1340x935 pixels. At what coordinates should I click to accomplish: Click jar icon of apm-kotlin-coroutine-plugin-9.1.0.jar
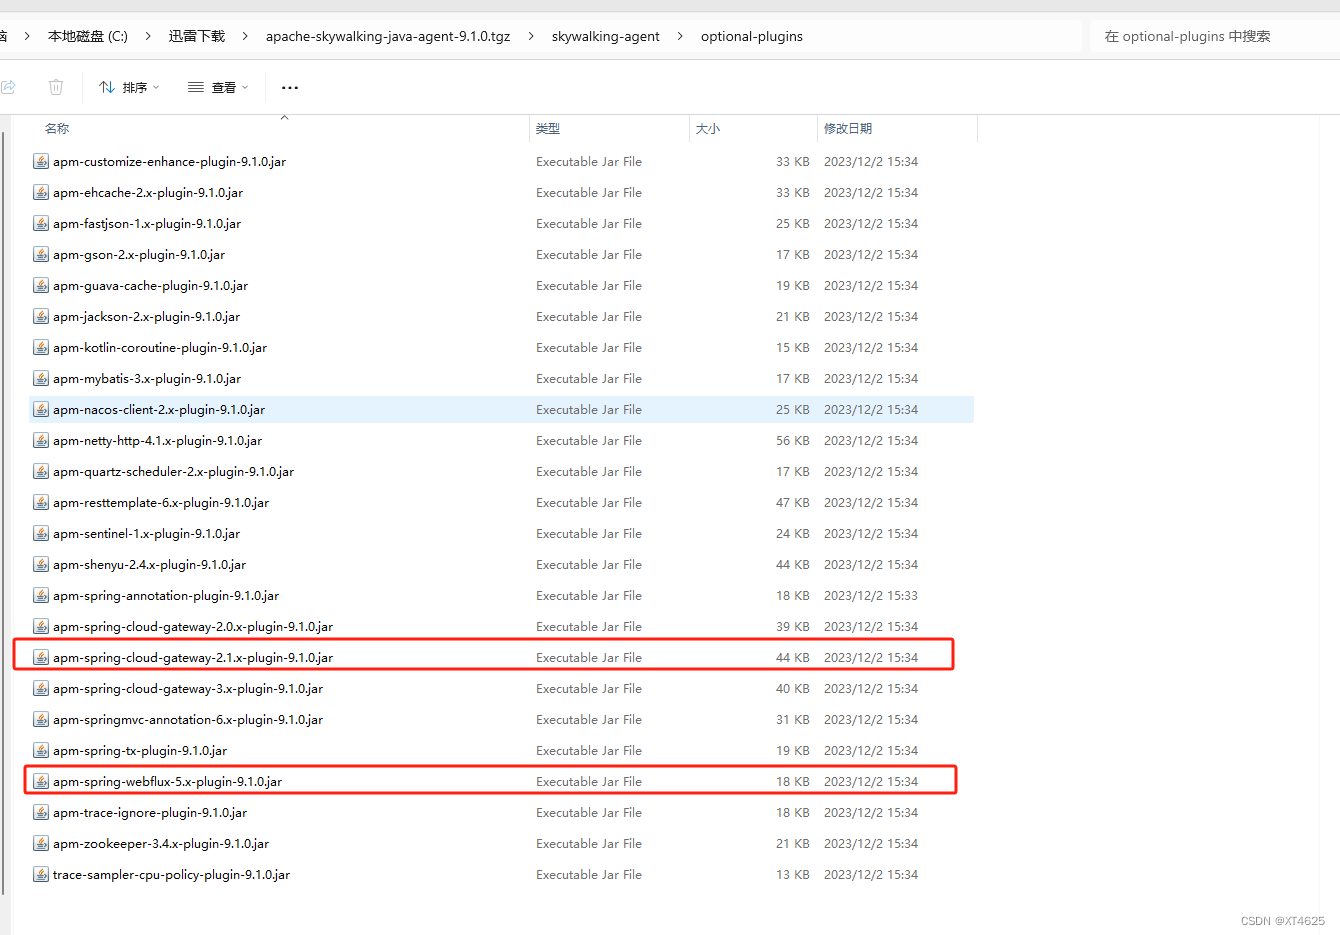[x=41, y=347]
